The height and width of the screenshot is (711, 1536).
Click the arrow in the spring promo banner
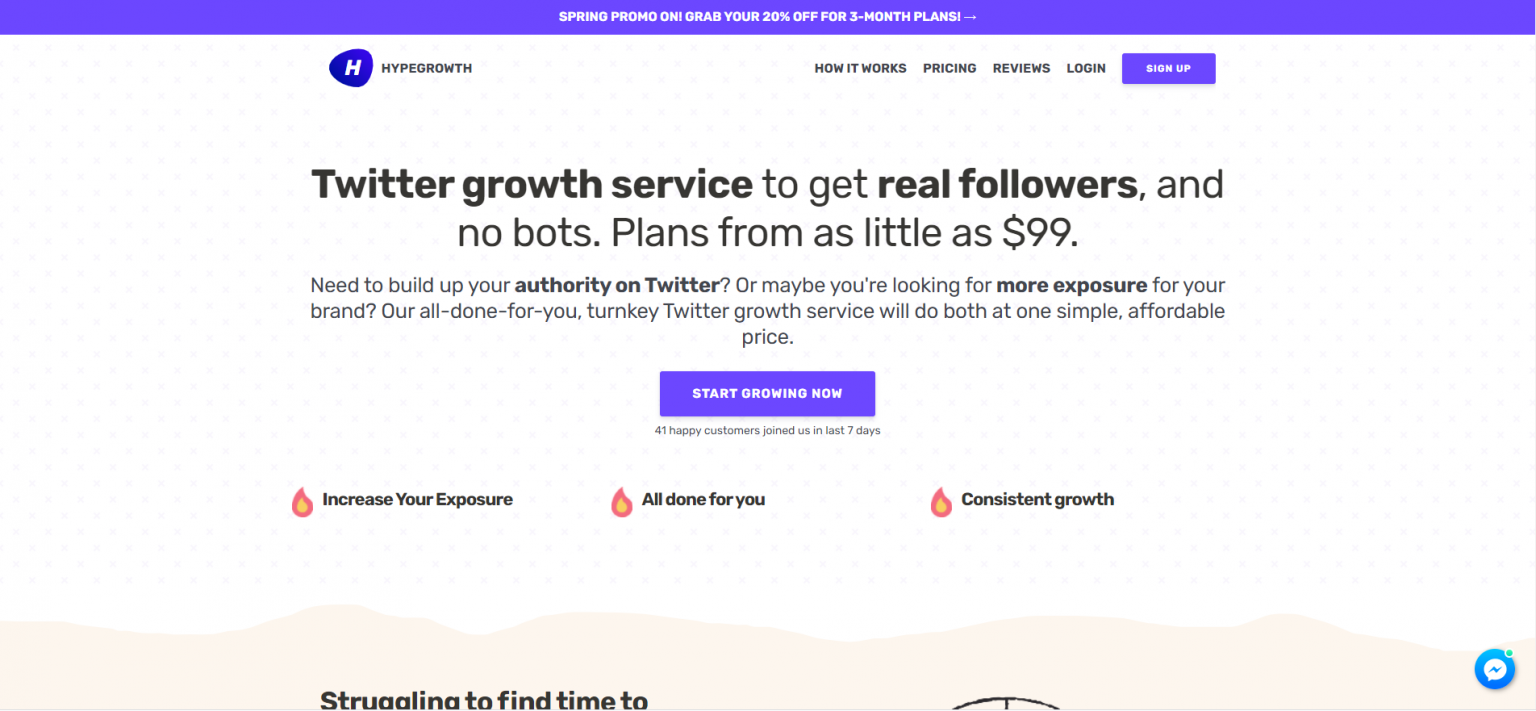[971, 17]
